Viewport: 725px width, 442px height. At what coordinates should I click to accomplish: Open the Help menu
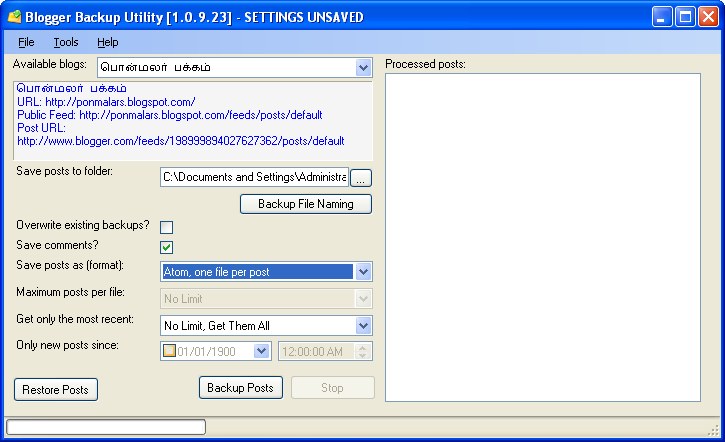[107, 42]
